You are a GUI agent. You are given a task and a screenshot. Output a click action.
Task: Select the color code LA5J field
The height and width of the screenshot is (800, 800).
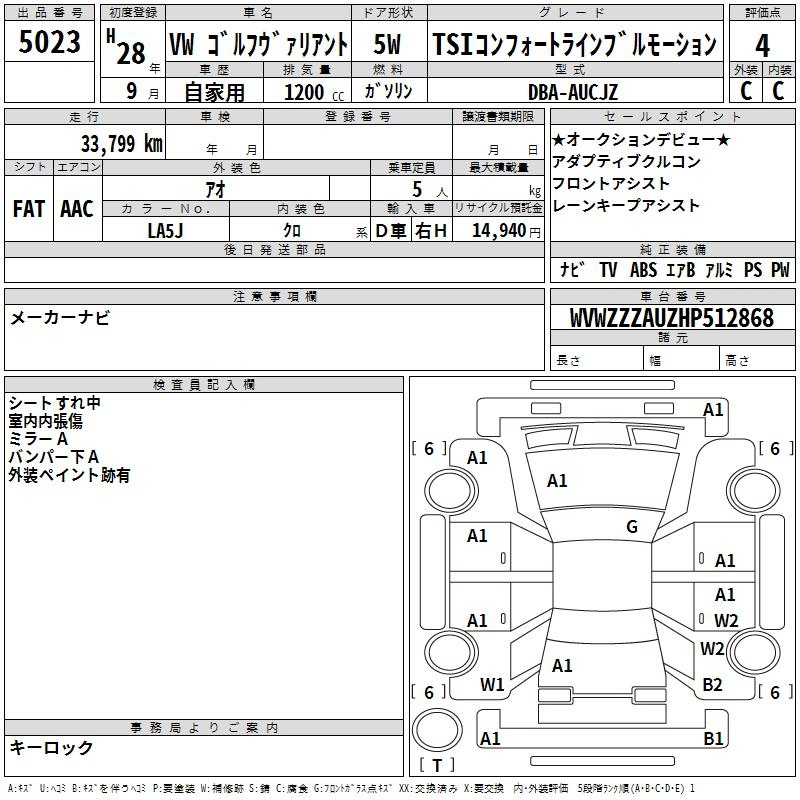[x=166, y=231]
